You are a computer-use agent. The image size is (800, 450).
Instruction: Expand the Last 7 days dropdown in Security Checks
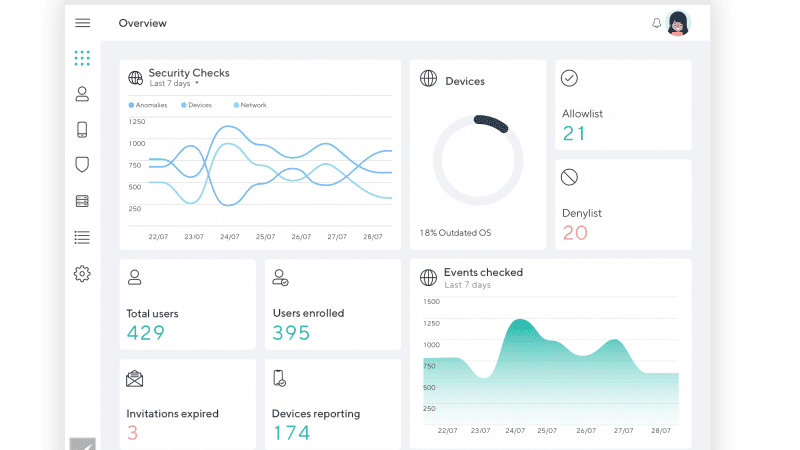coord(174,84)
